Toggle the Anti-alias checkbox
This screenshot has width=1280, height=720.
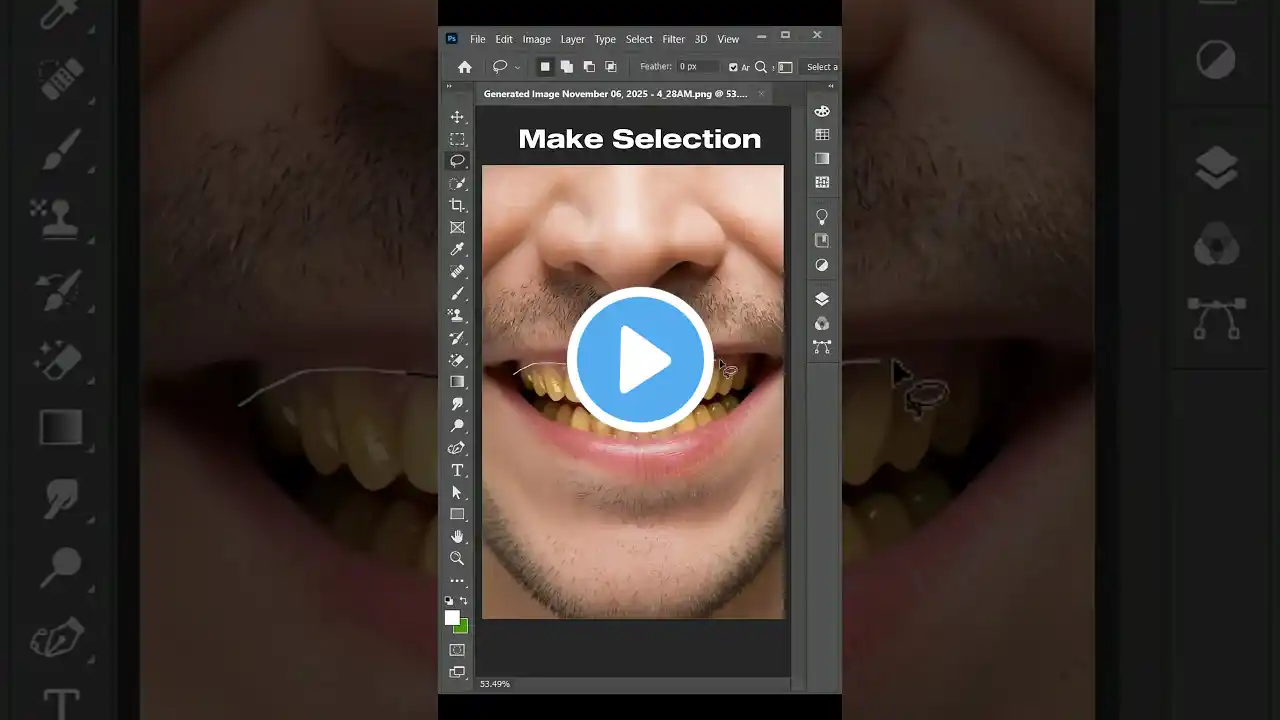pyautogui.click(x=733, y=67)
